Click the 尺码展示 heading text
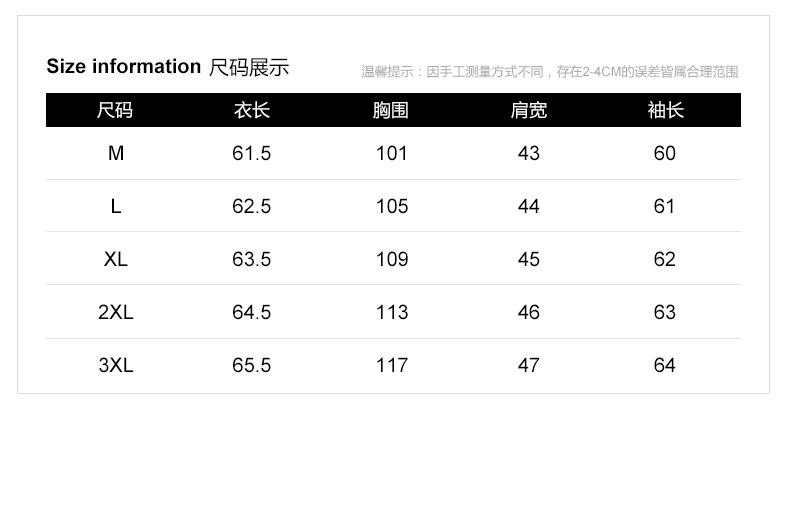This screenshot has width=790, height=508. coord(249,68)
